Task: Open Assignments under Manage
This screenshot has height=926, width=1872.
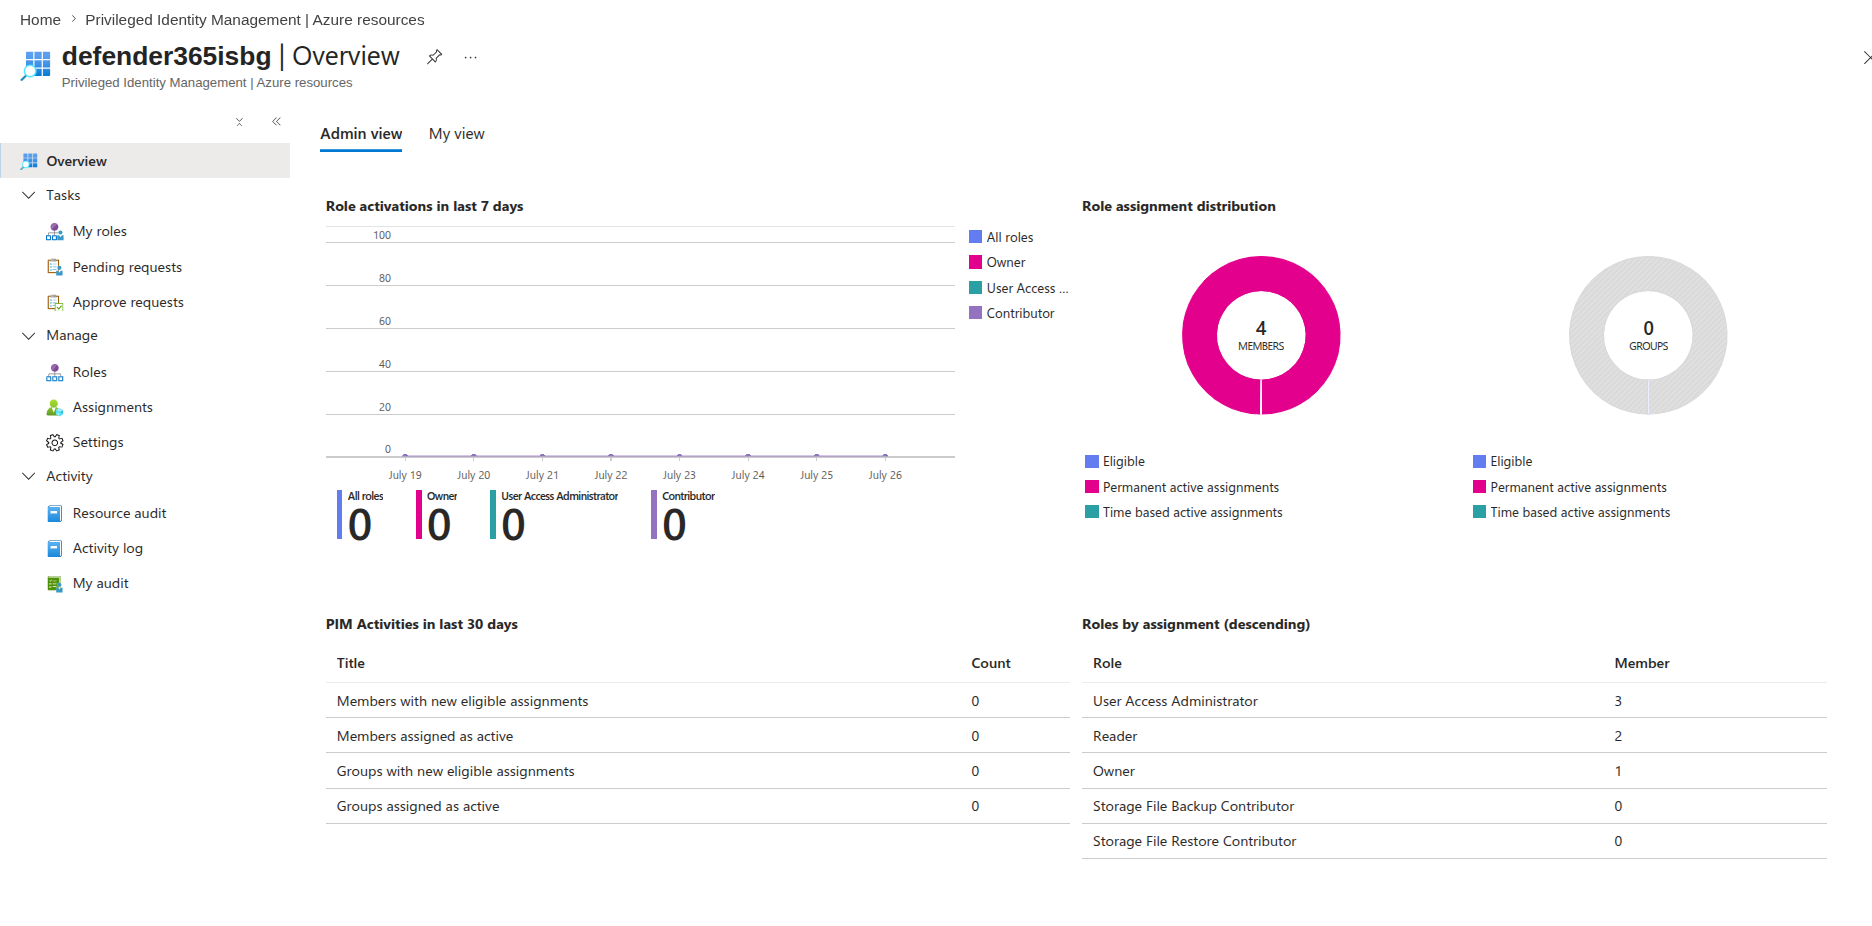Action: [113, 407]
